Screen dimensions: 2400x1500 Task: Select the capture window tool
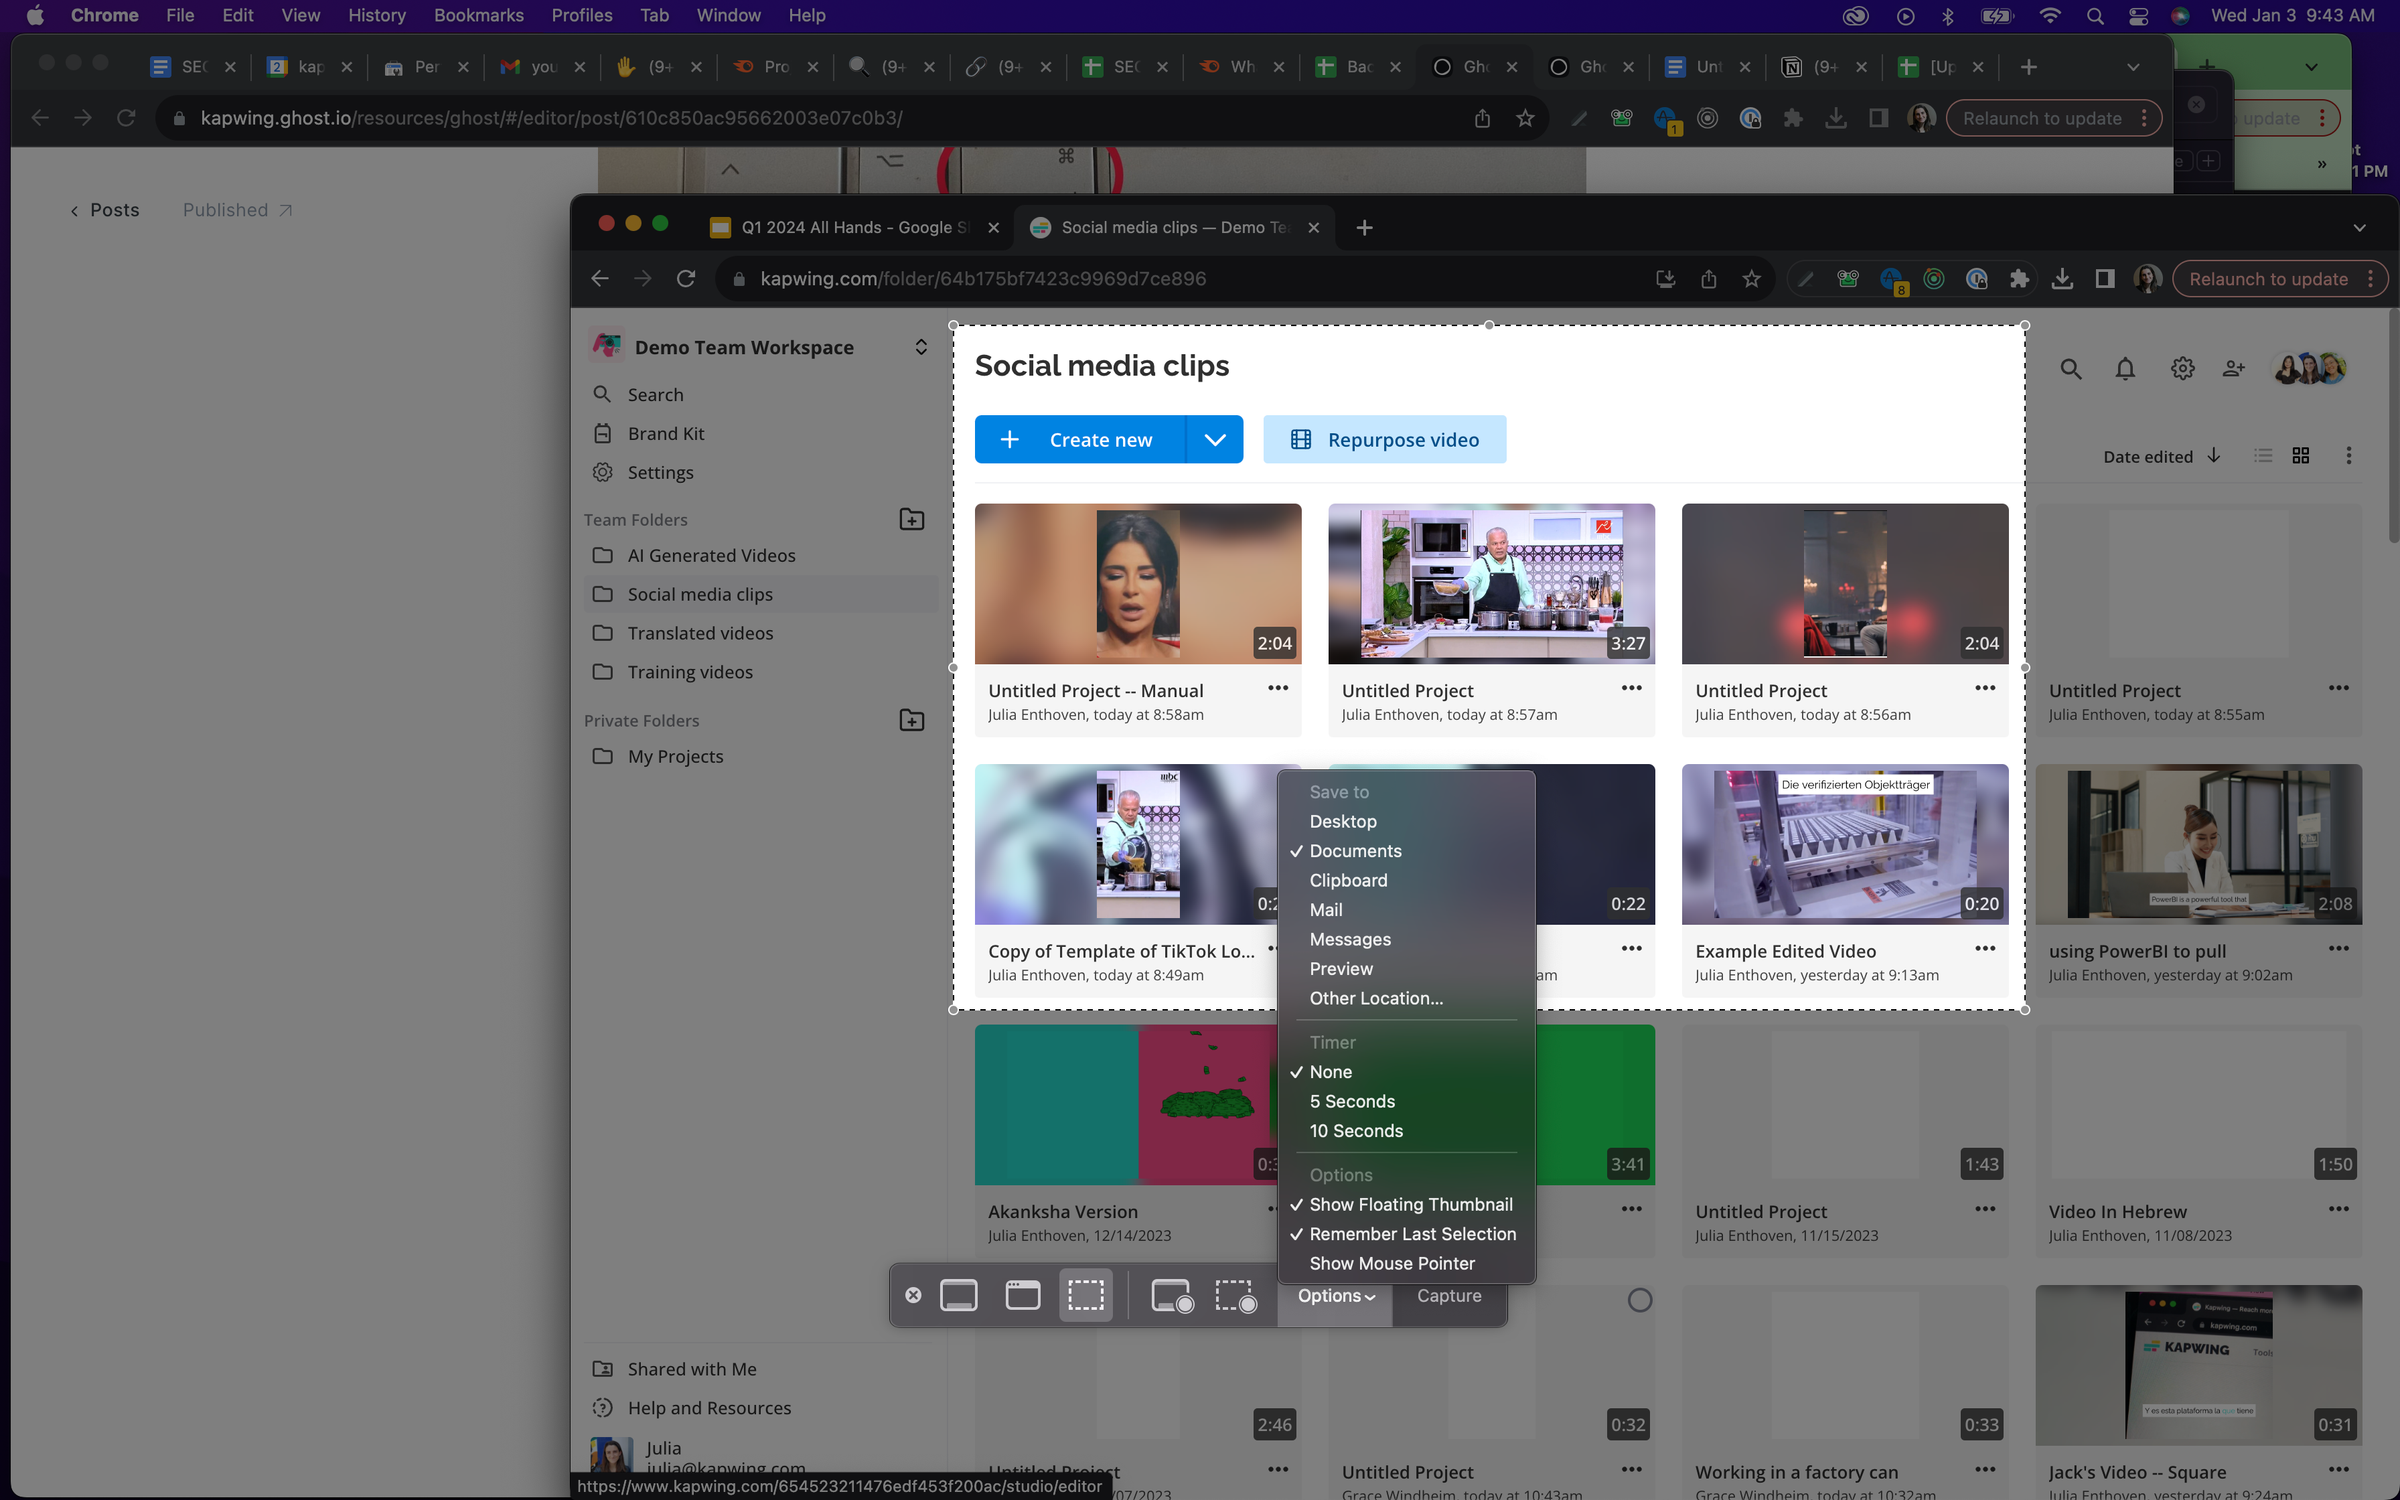[1022, 1295]
